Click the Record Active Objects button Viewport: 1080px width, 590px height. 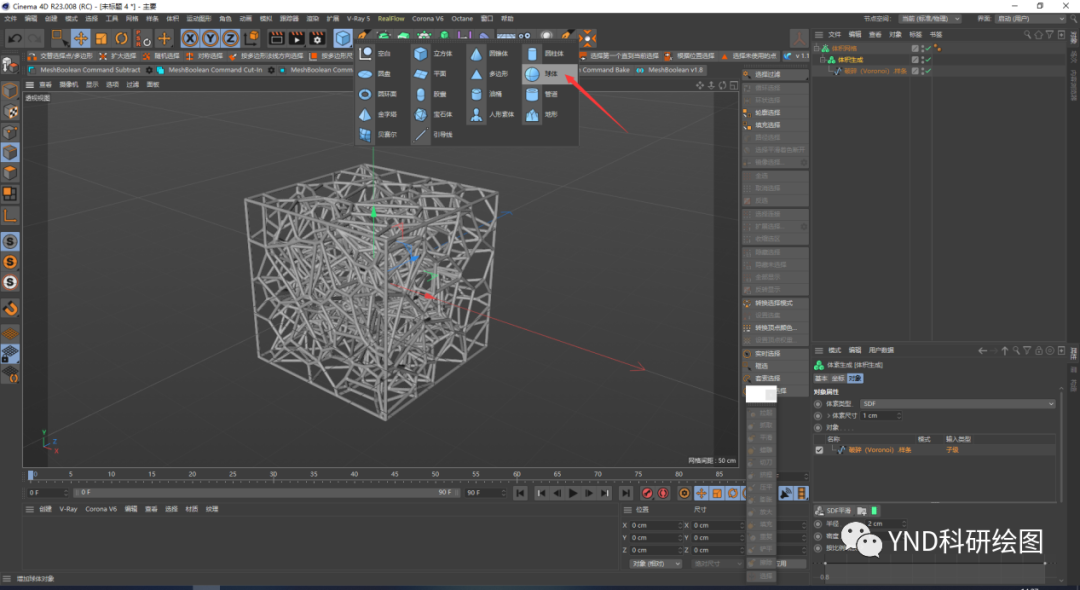(647, 493)
